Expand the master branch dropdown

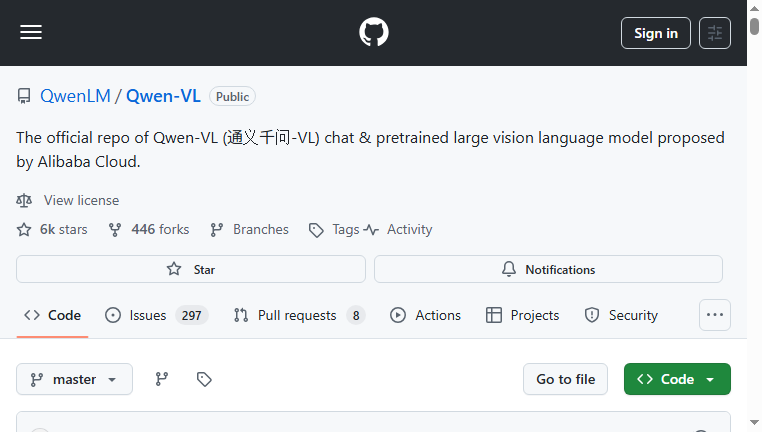(74, 379)
